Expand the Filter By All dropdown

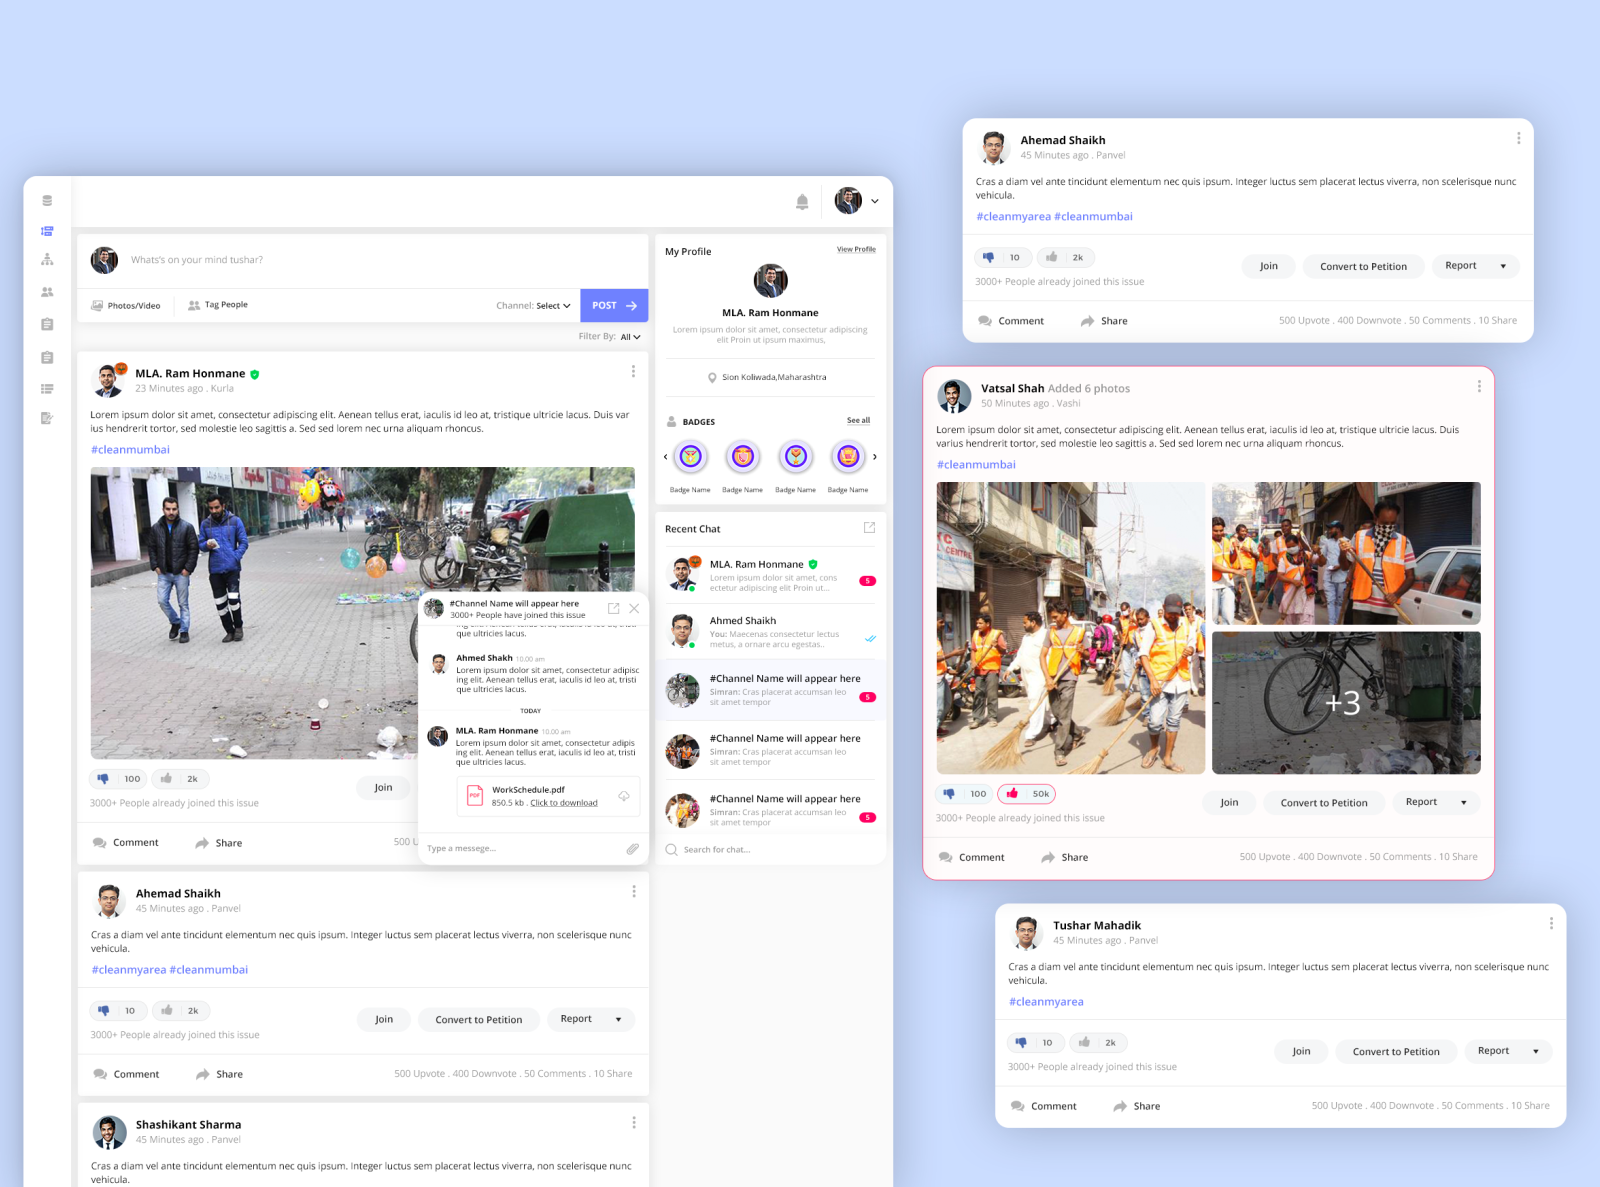(x=630, y=337)
